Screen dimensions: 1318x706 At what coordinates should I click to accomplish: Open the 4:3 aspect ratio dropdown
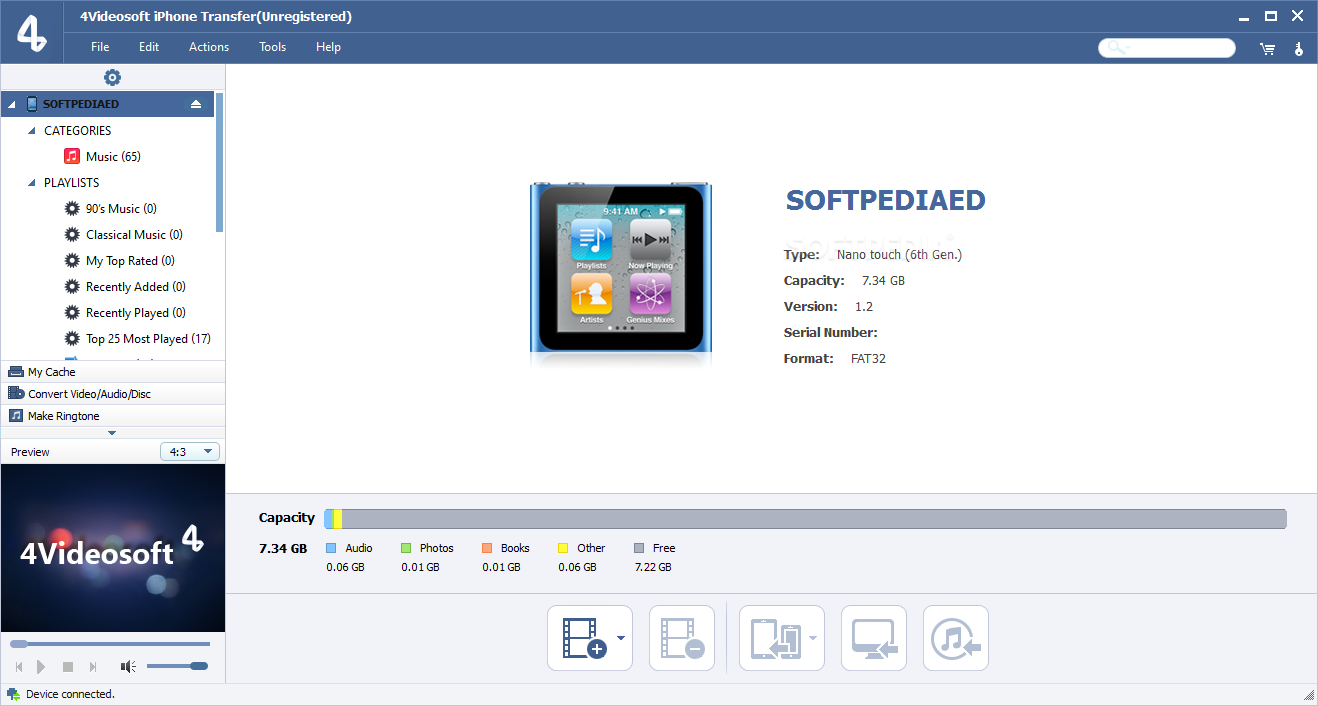(x=190, y=452)
